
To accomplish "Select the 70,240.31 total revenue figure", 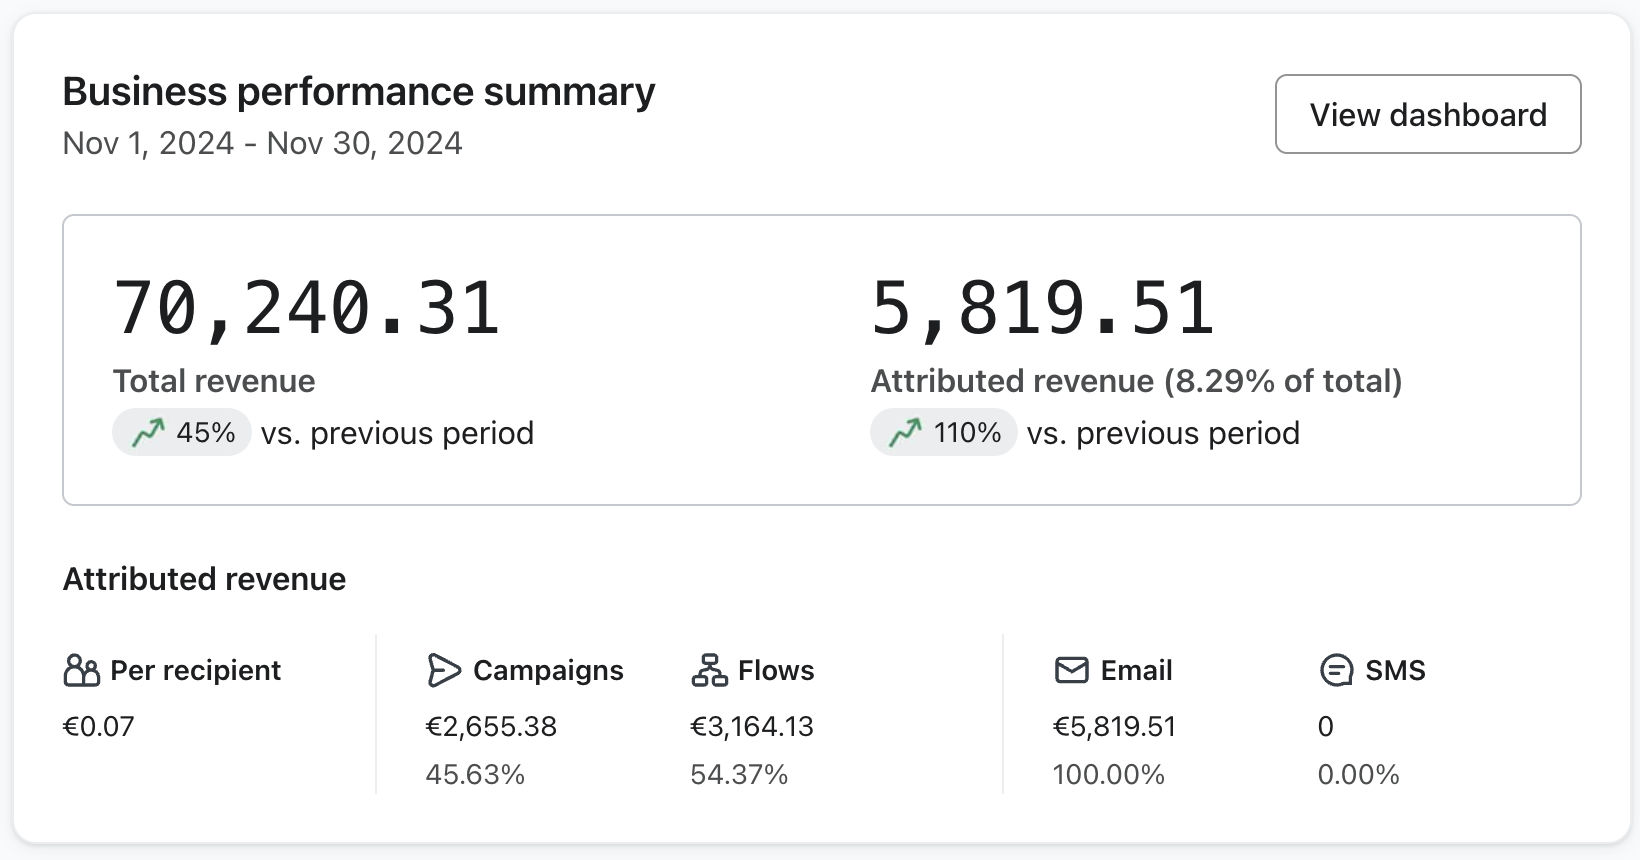I will [306, 308].
